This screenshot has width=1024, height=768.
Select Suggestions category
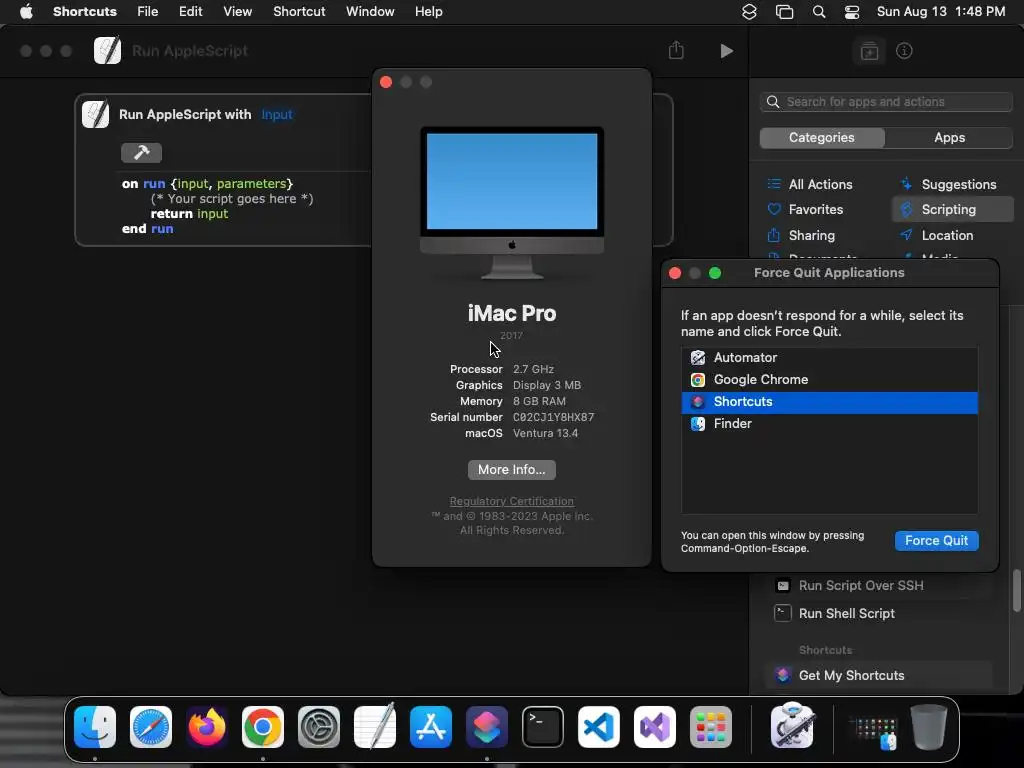(948, 184)
